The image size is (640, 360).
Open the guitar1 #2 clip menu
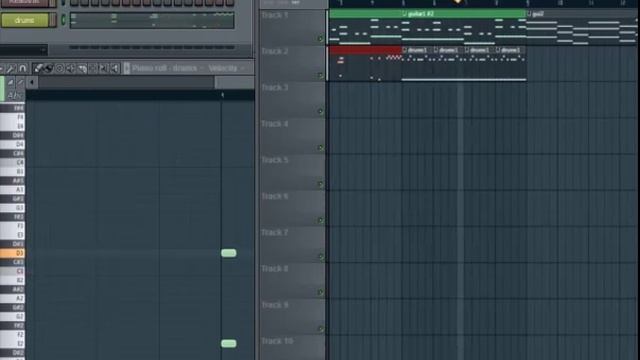(404, 14)
